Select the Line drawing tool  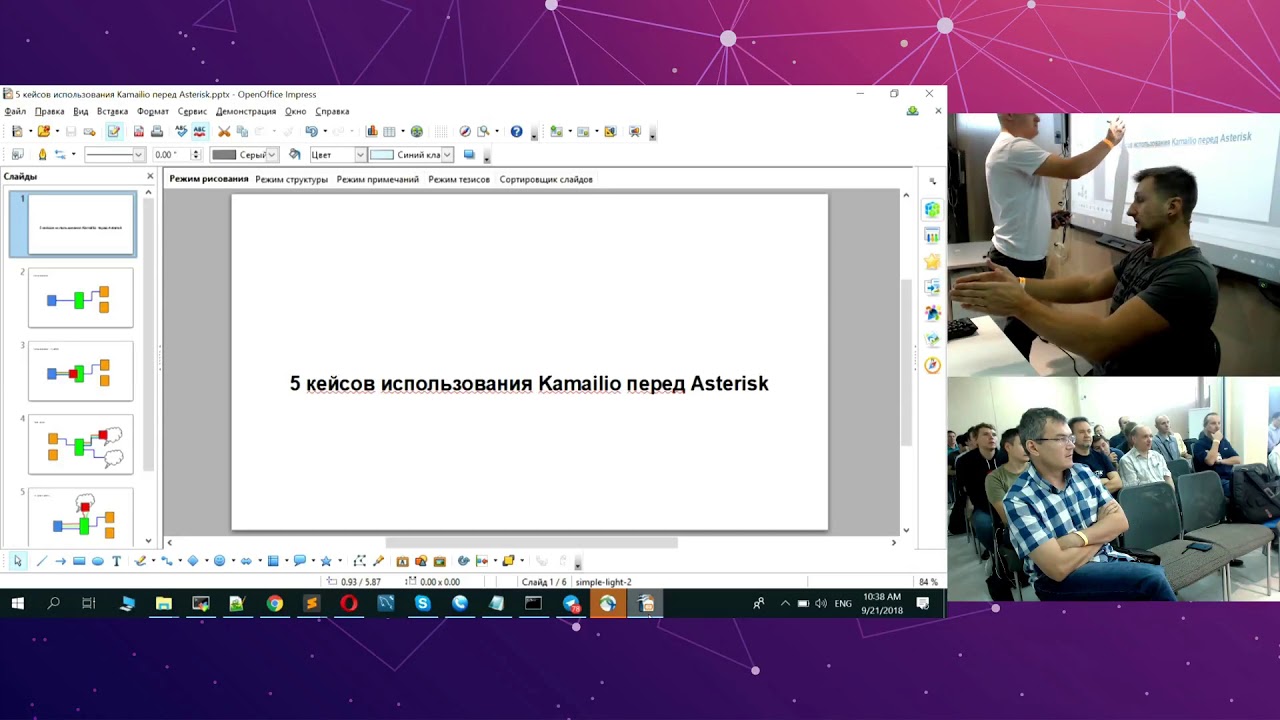pyautogui.click(x=42, y=561)
